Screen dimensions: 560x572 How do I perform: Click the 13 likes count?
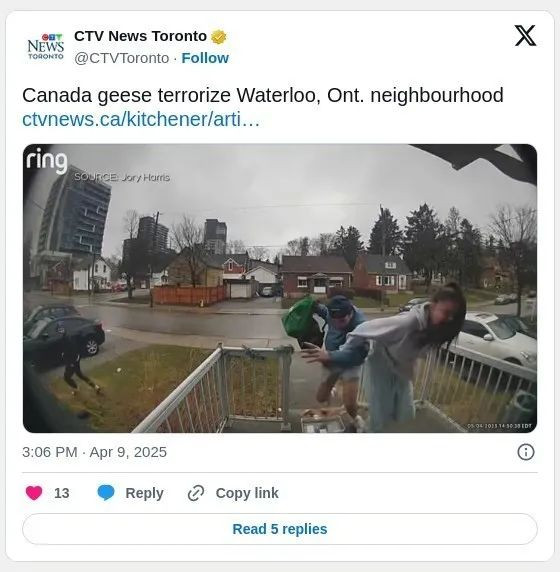point(62,493)
